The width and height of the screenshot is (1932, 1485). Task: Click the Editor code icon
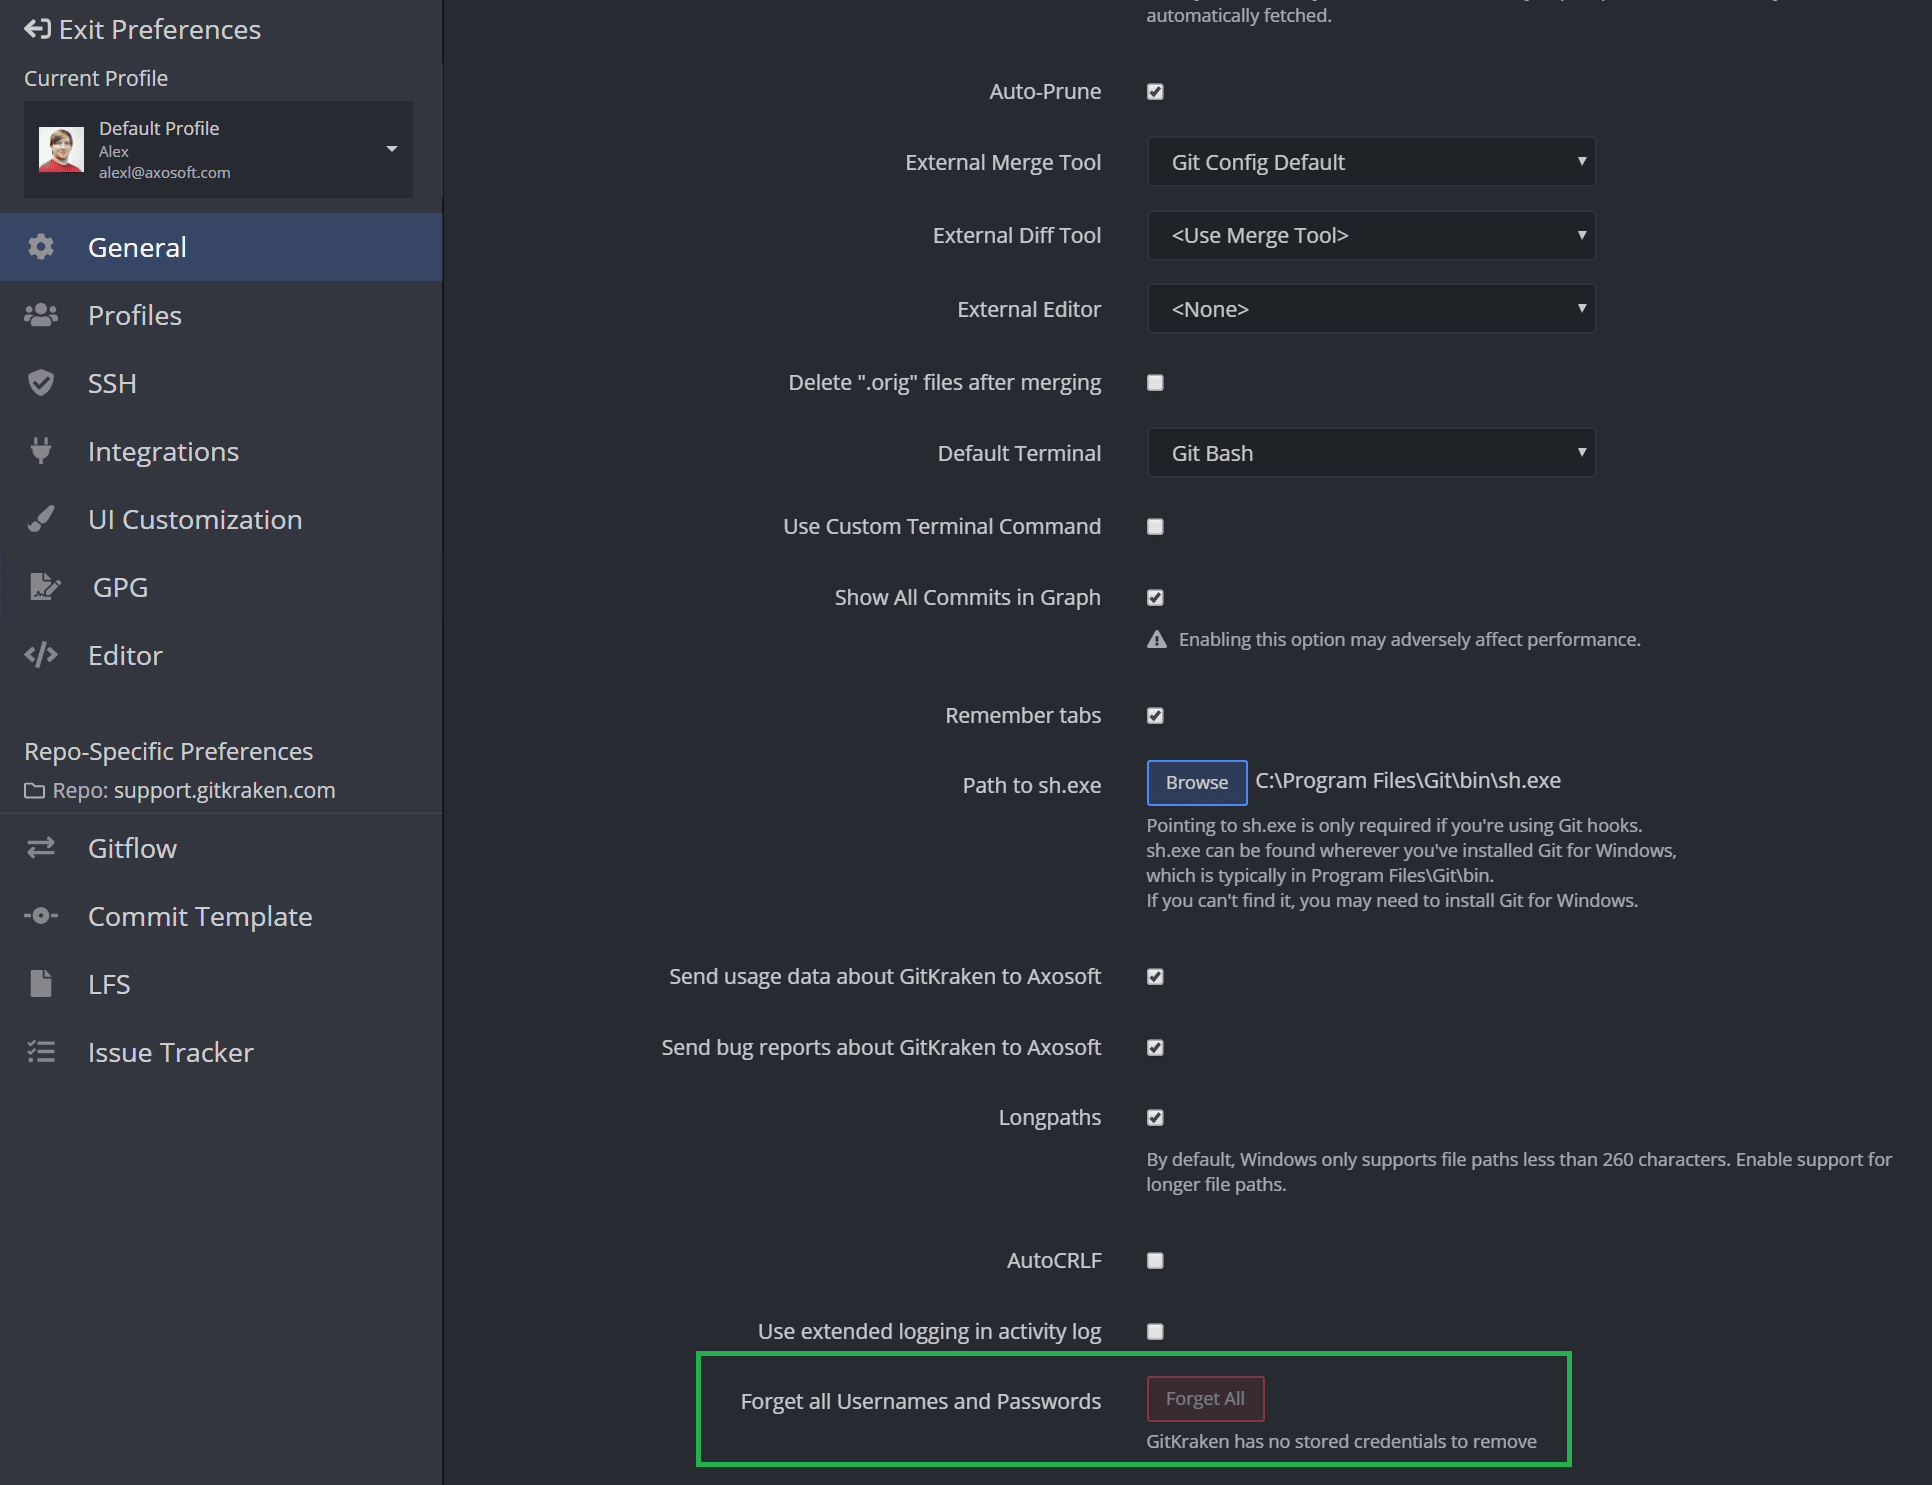click(x=41, y=655)
